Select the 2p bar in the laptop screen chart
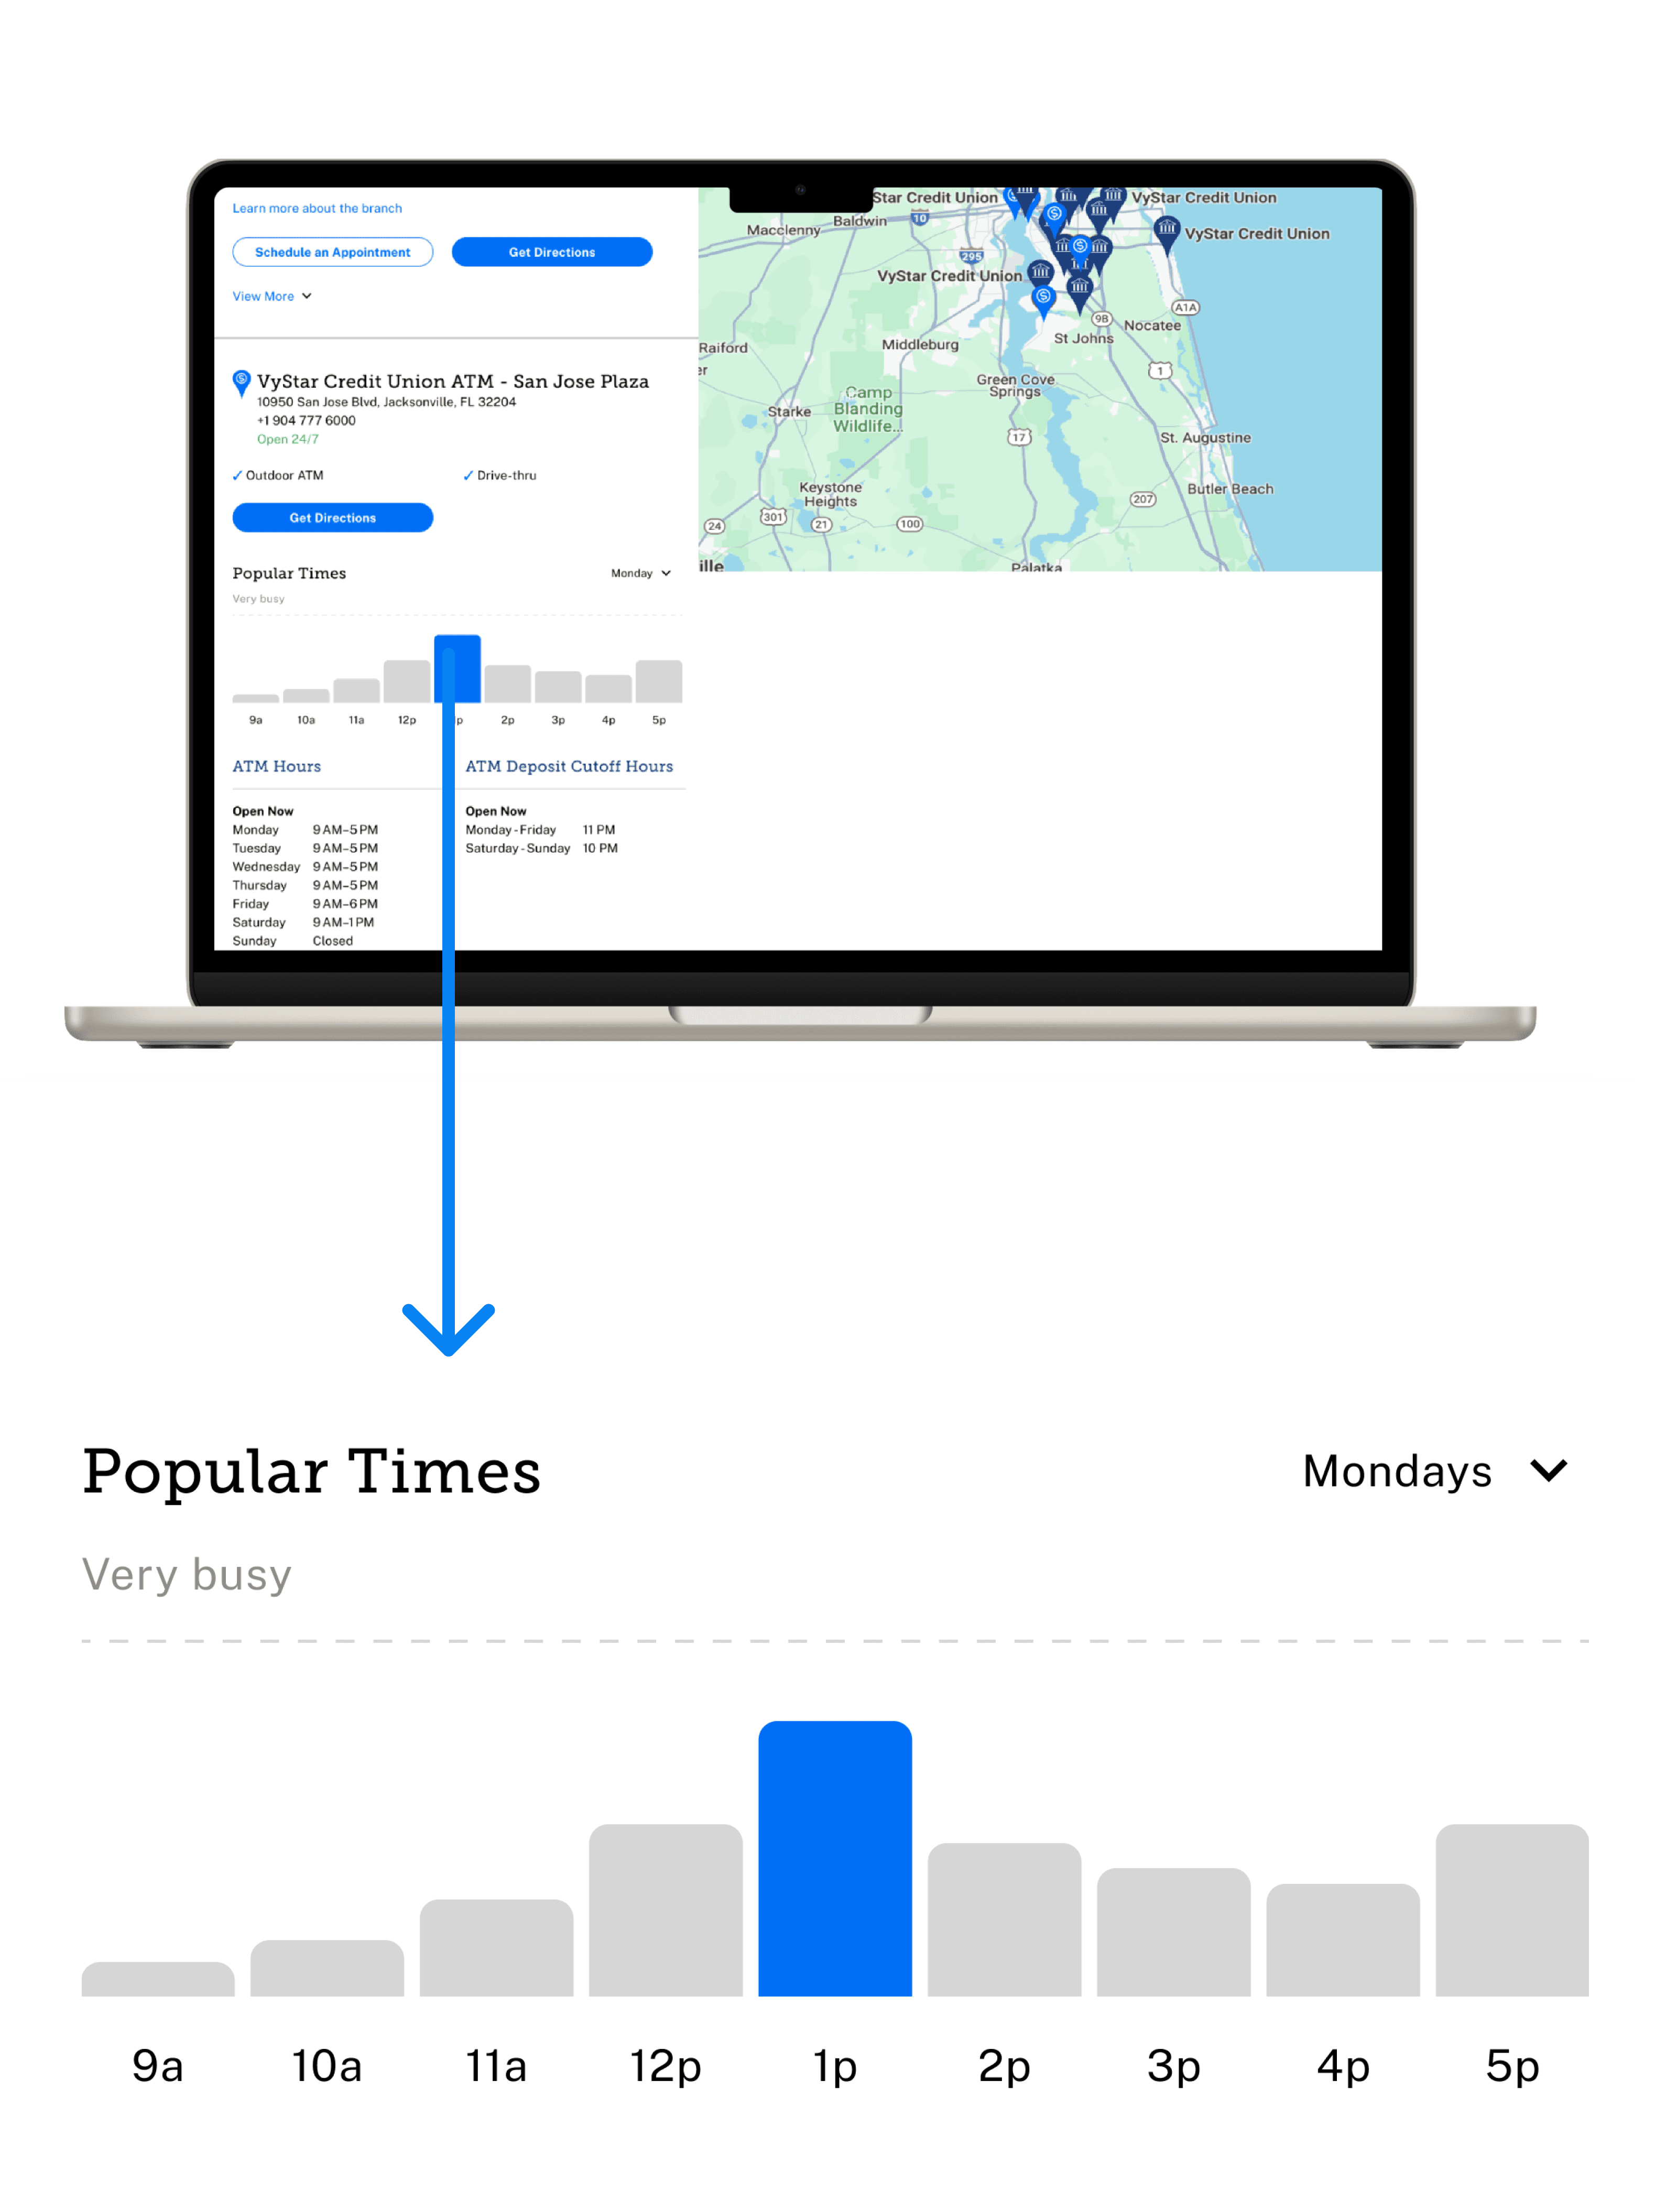Viewport: 1677px width, 2212px height. 508,684
